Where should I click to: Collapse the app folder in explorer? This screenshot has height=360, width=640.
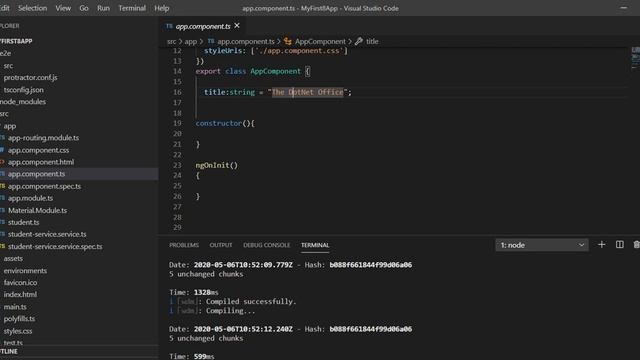click(10, 126)
